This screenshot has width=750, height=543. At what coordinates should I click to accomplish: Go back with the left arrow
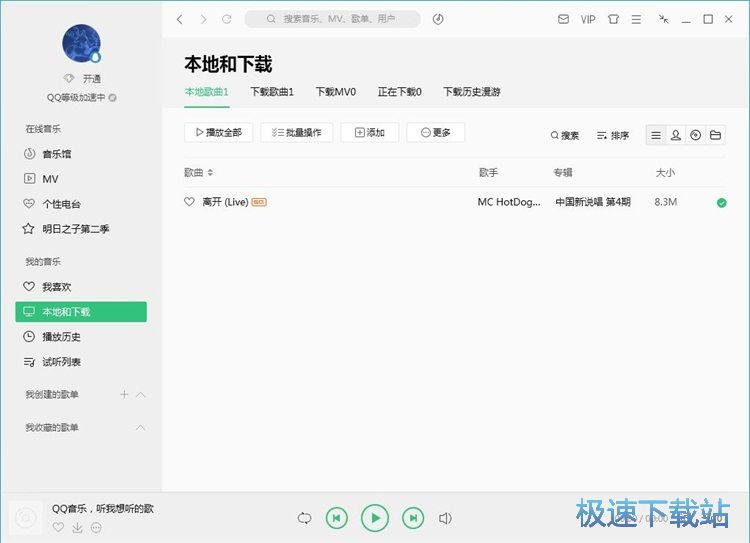[x=179, y=19]
